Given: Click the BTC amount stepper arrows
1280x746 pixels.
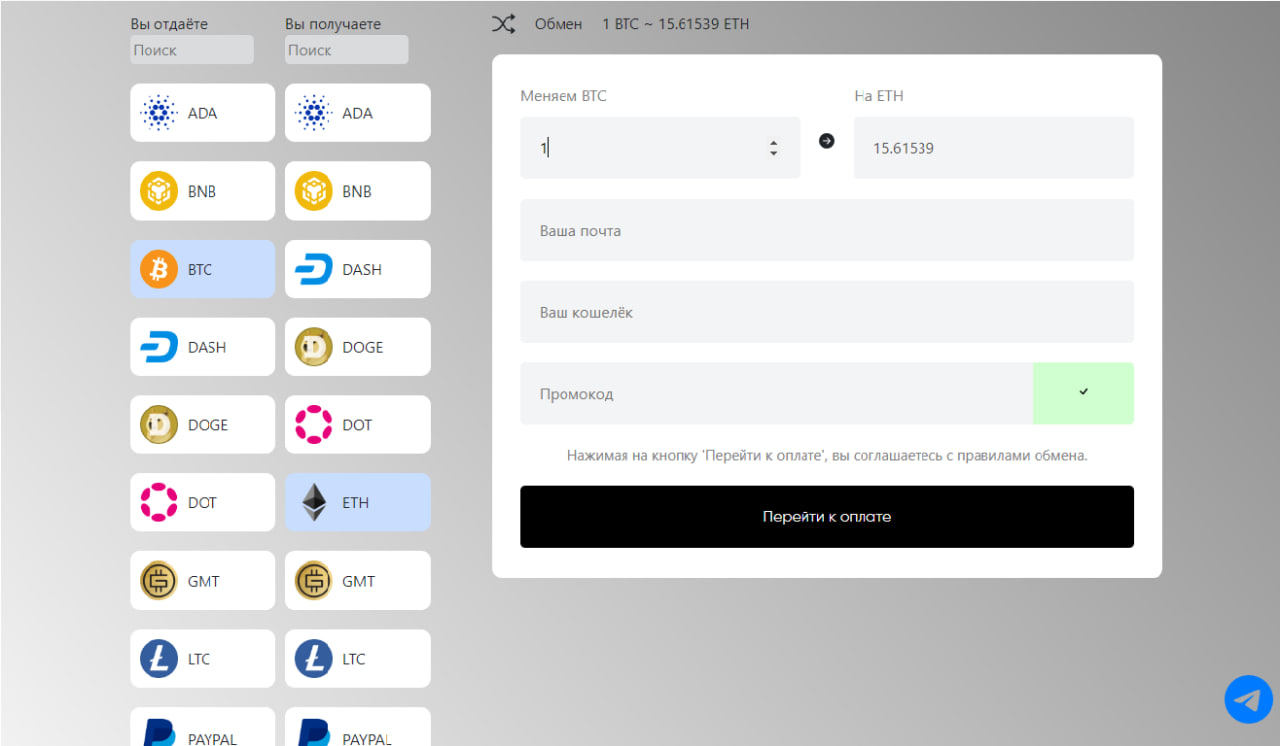Looking at the screenshot, I should (x=773, y=148).
